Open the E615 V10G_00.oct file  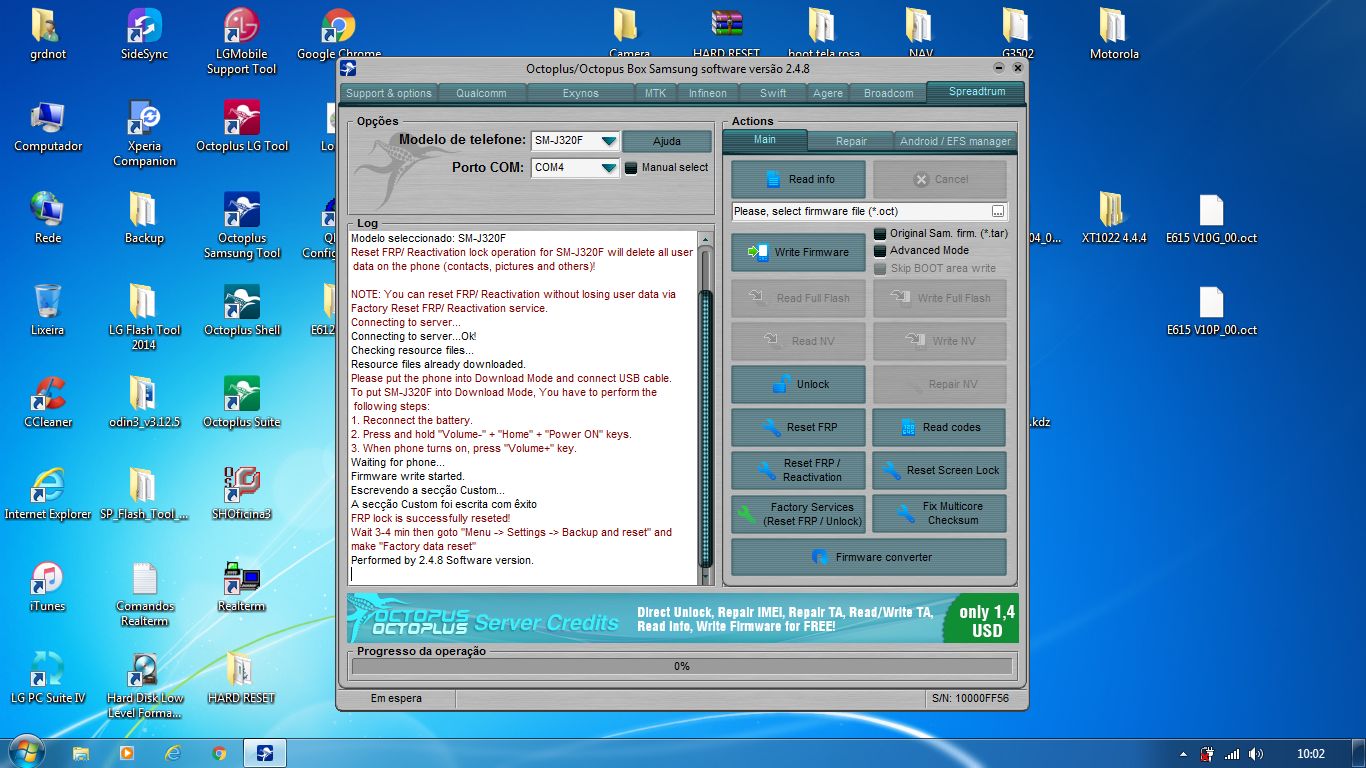(1211, 219)
